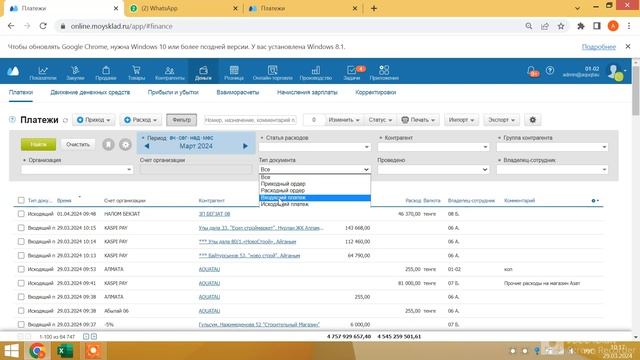
Task: Check the row with amount 64 790,00
Action: pos(21,256)
